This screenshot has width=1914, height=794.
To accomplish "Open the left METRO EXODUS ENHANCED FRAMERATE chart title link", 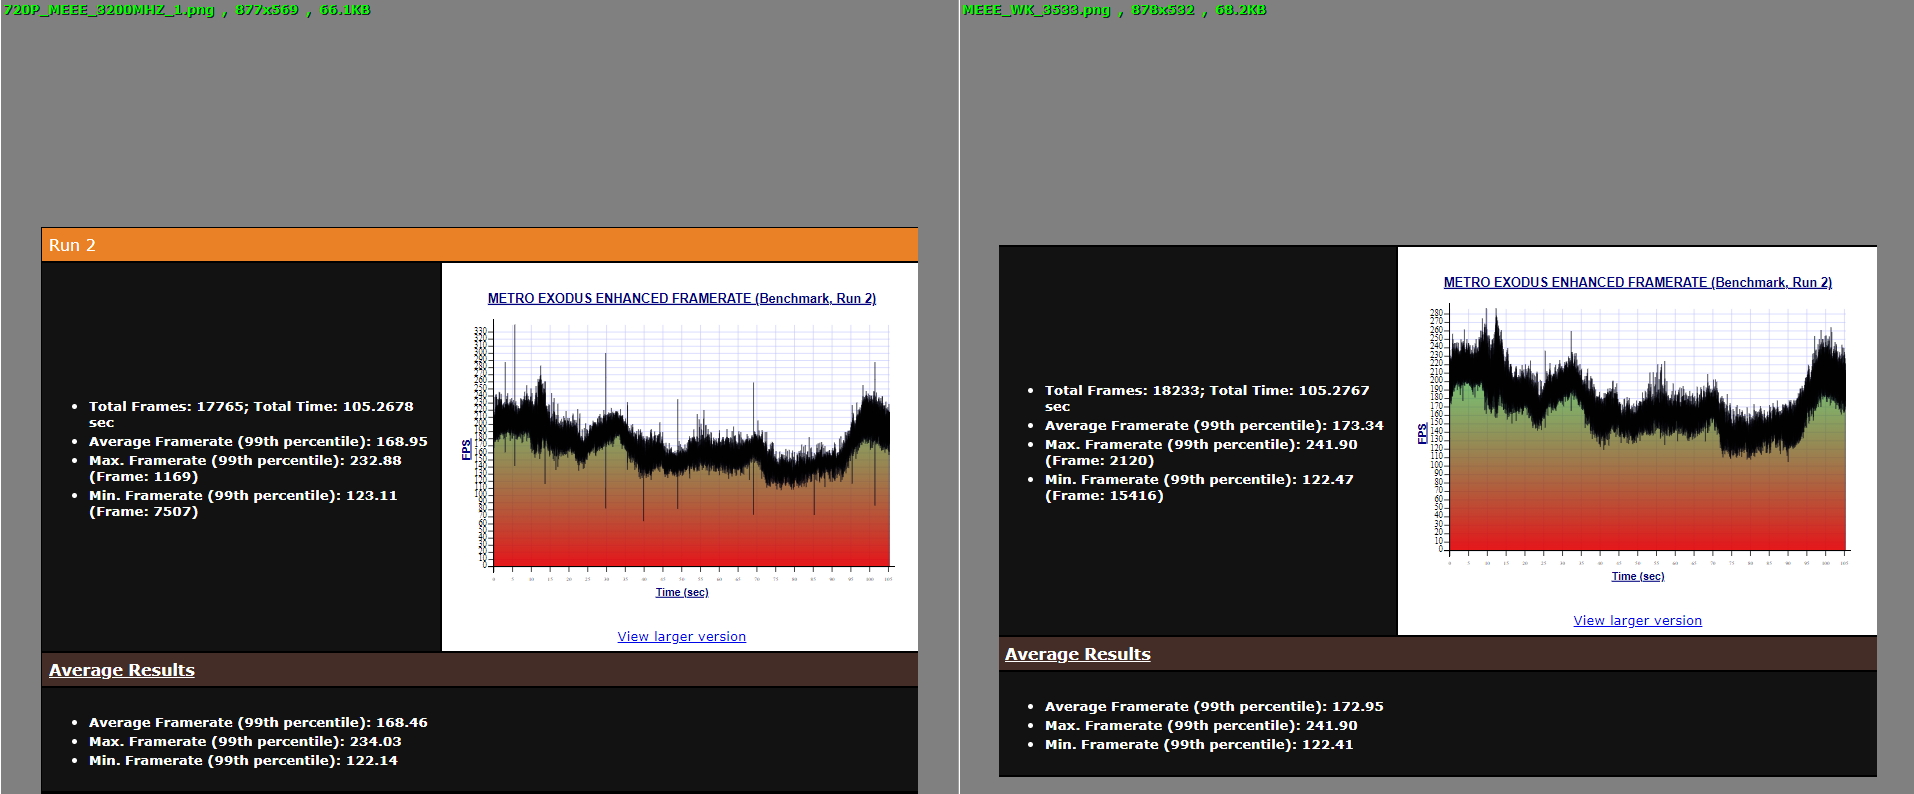I will point(681,298).
